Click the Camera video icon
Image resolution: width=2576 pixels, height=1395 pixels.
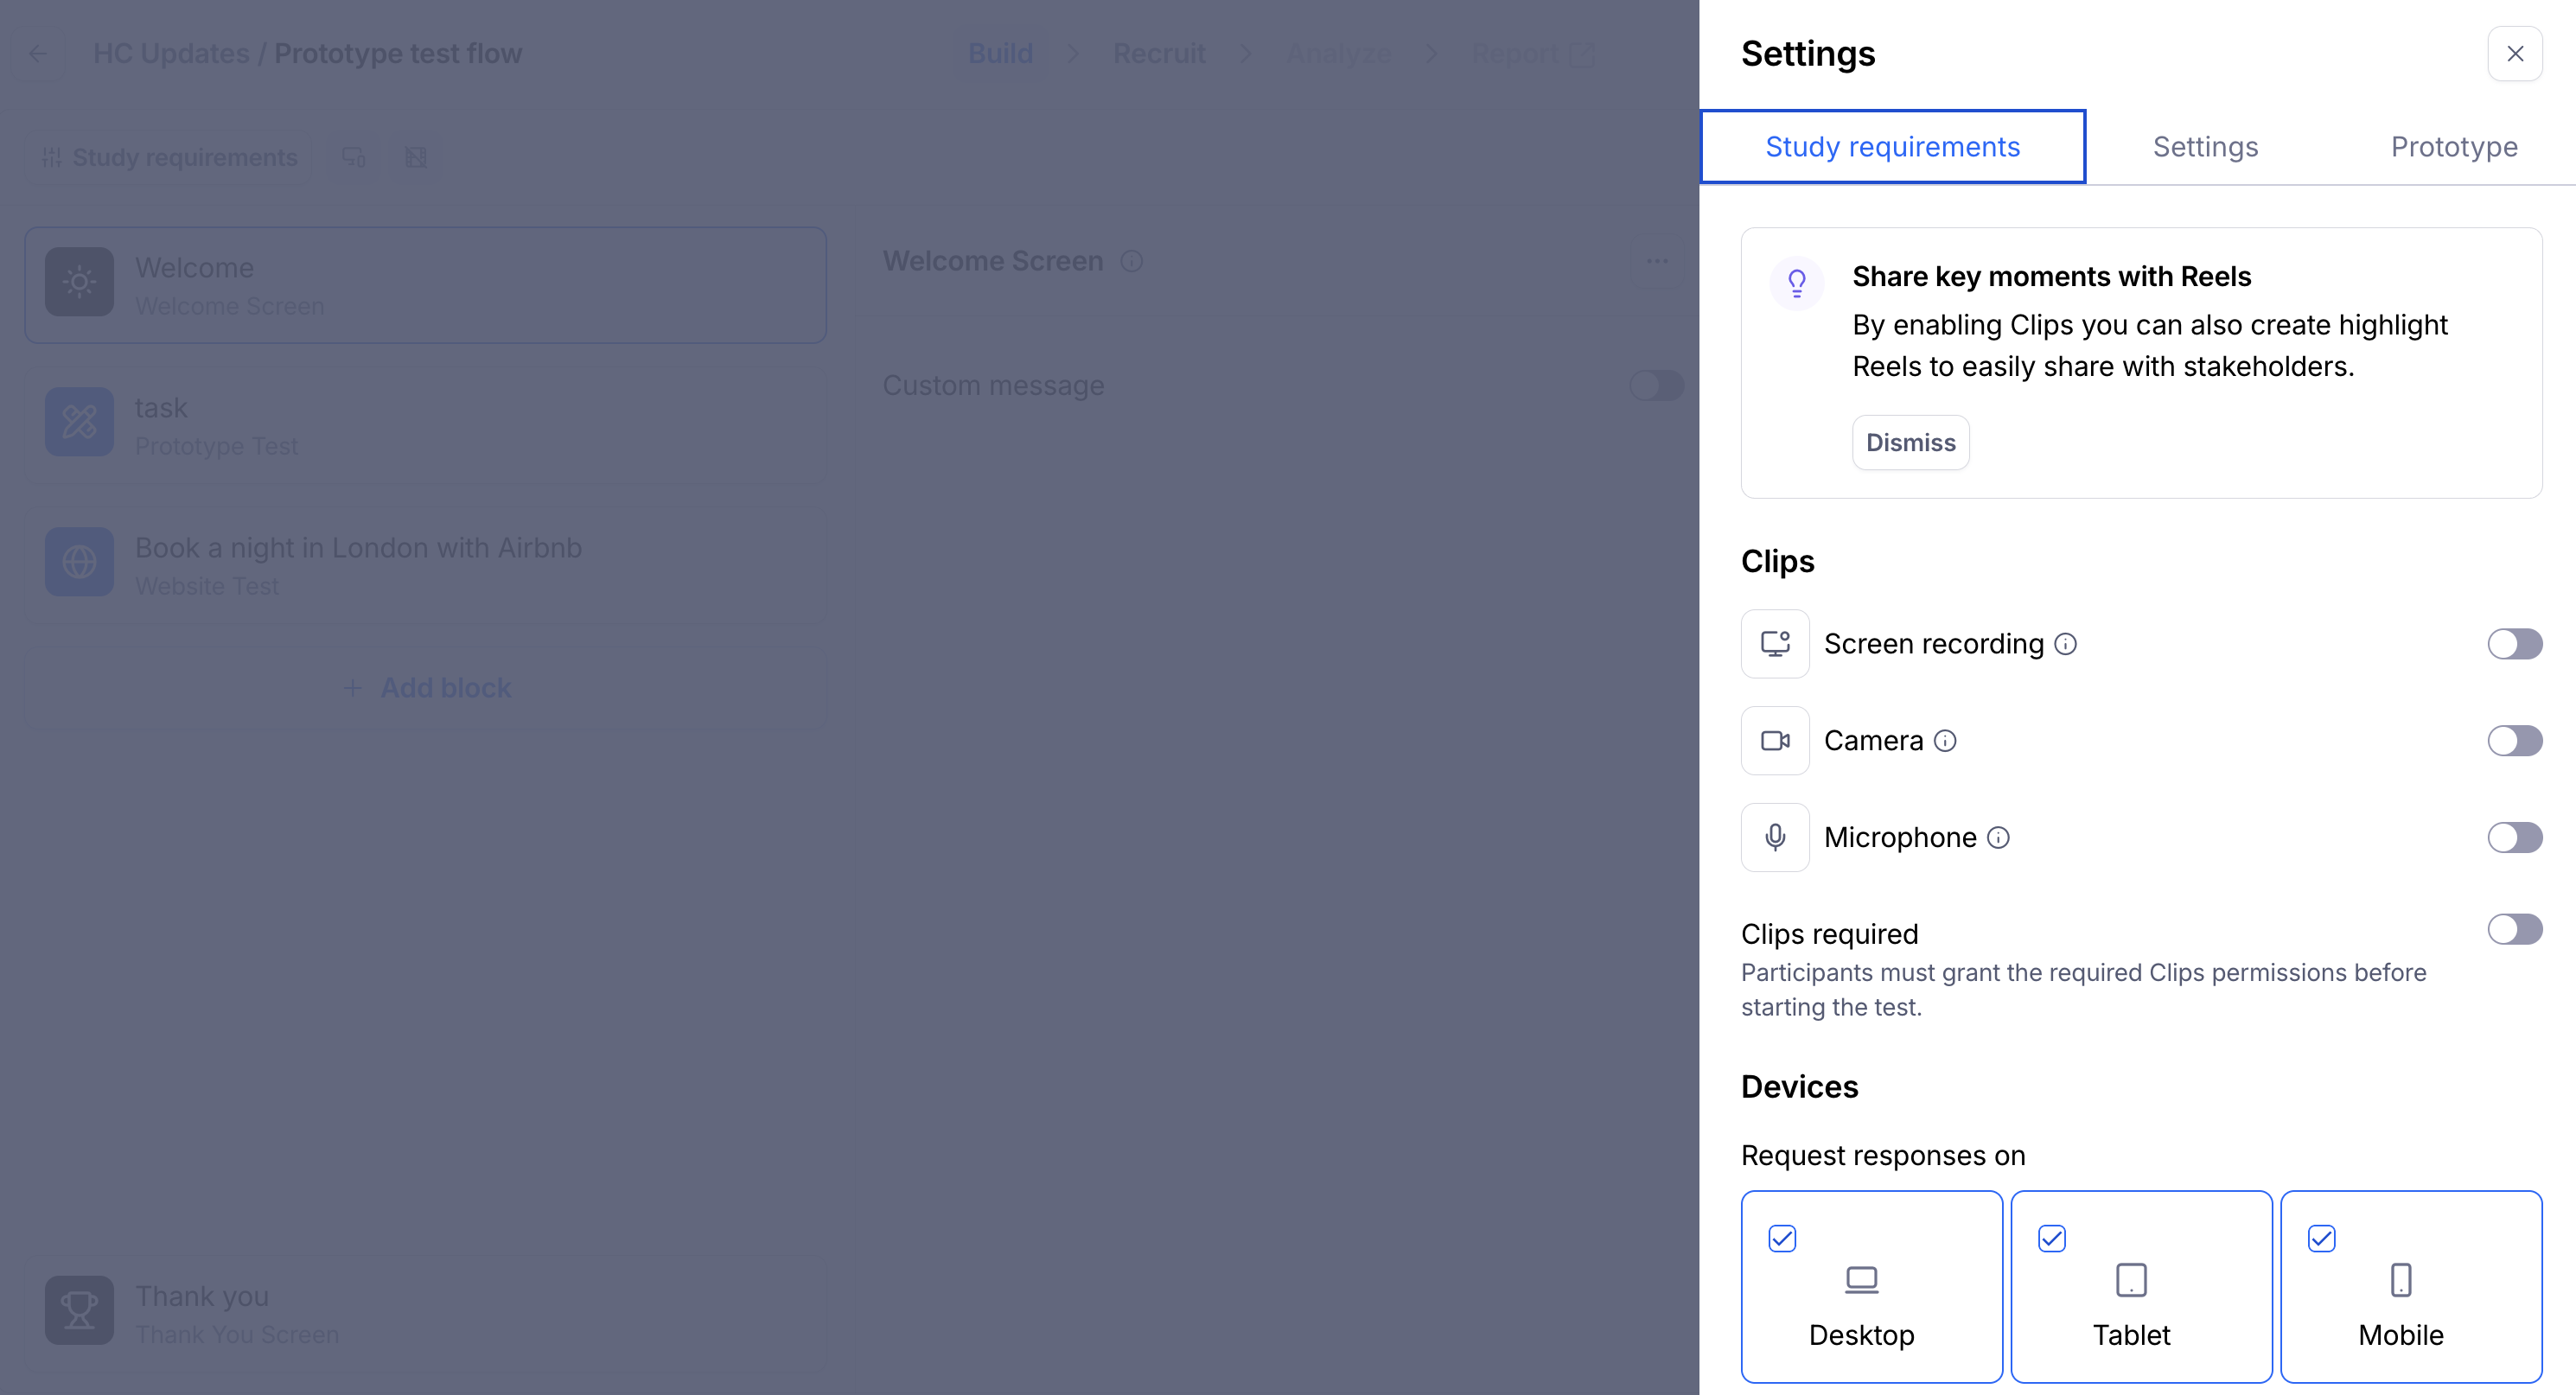click(x=1775, y=741)
